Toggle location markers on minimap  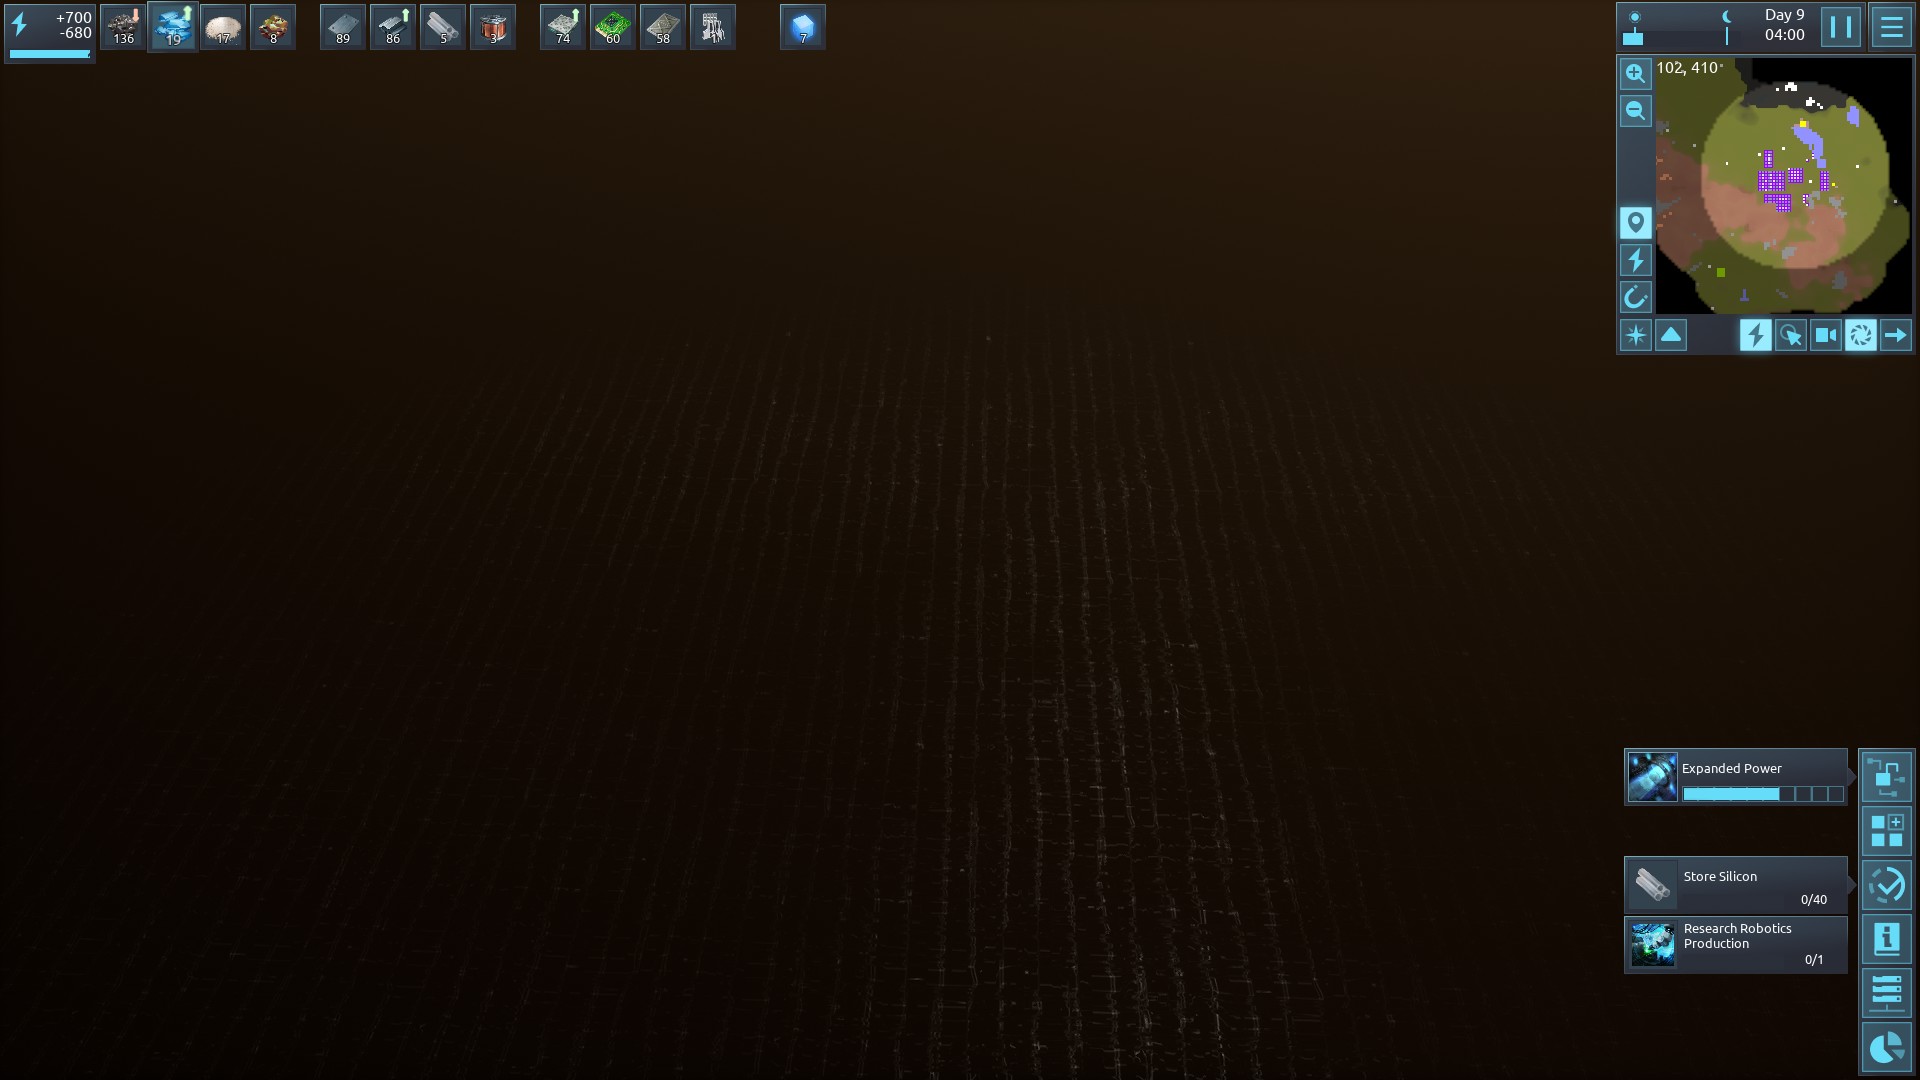click(x=1635, y=222)
